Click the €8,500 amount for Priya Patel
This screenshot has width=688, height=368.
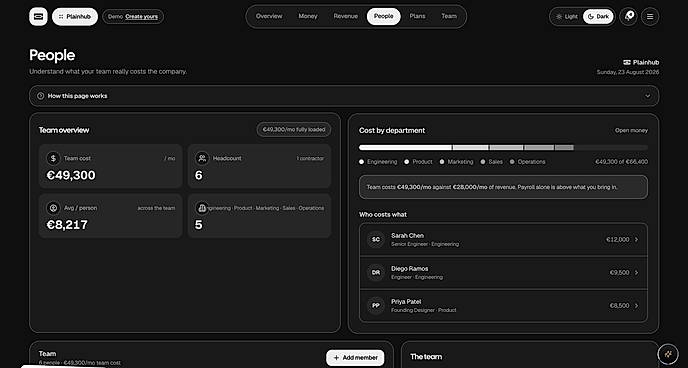point(620,305)
